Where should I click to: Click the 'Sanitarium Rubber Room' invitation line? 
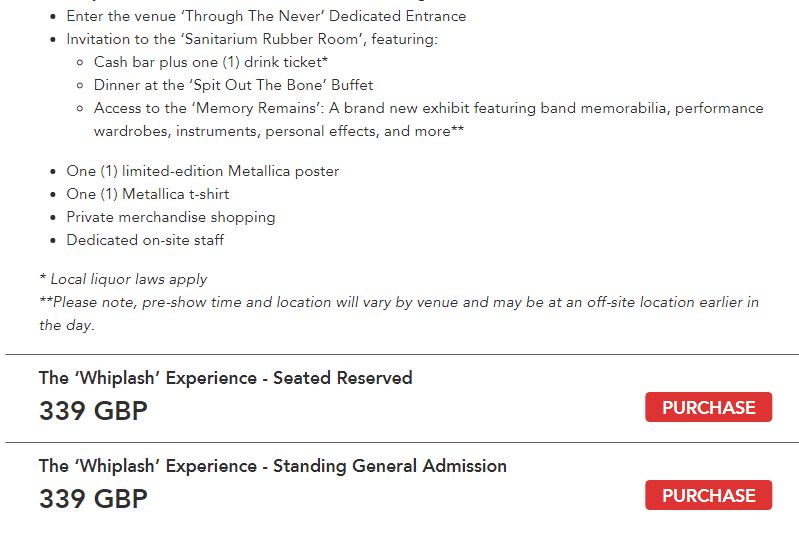[x=252, y=39]
